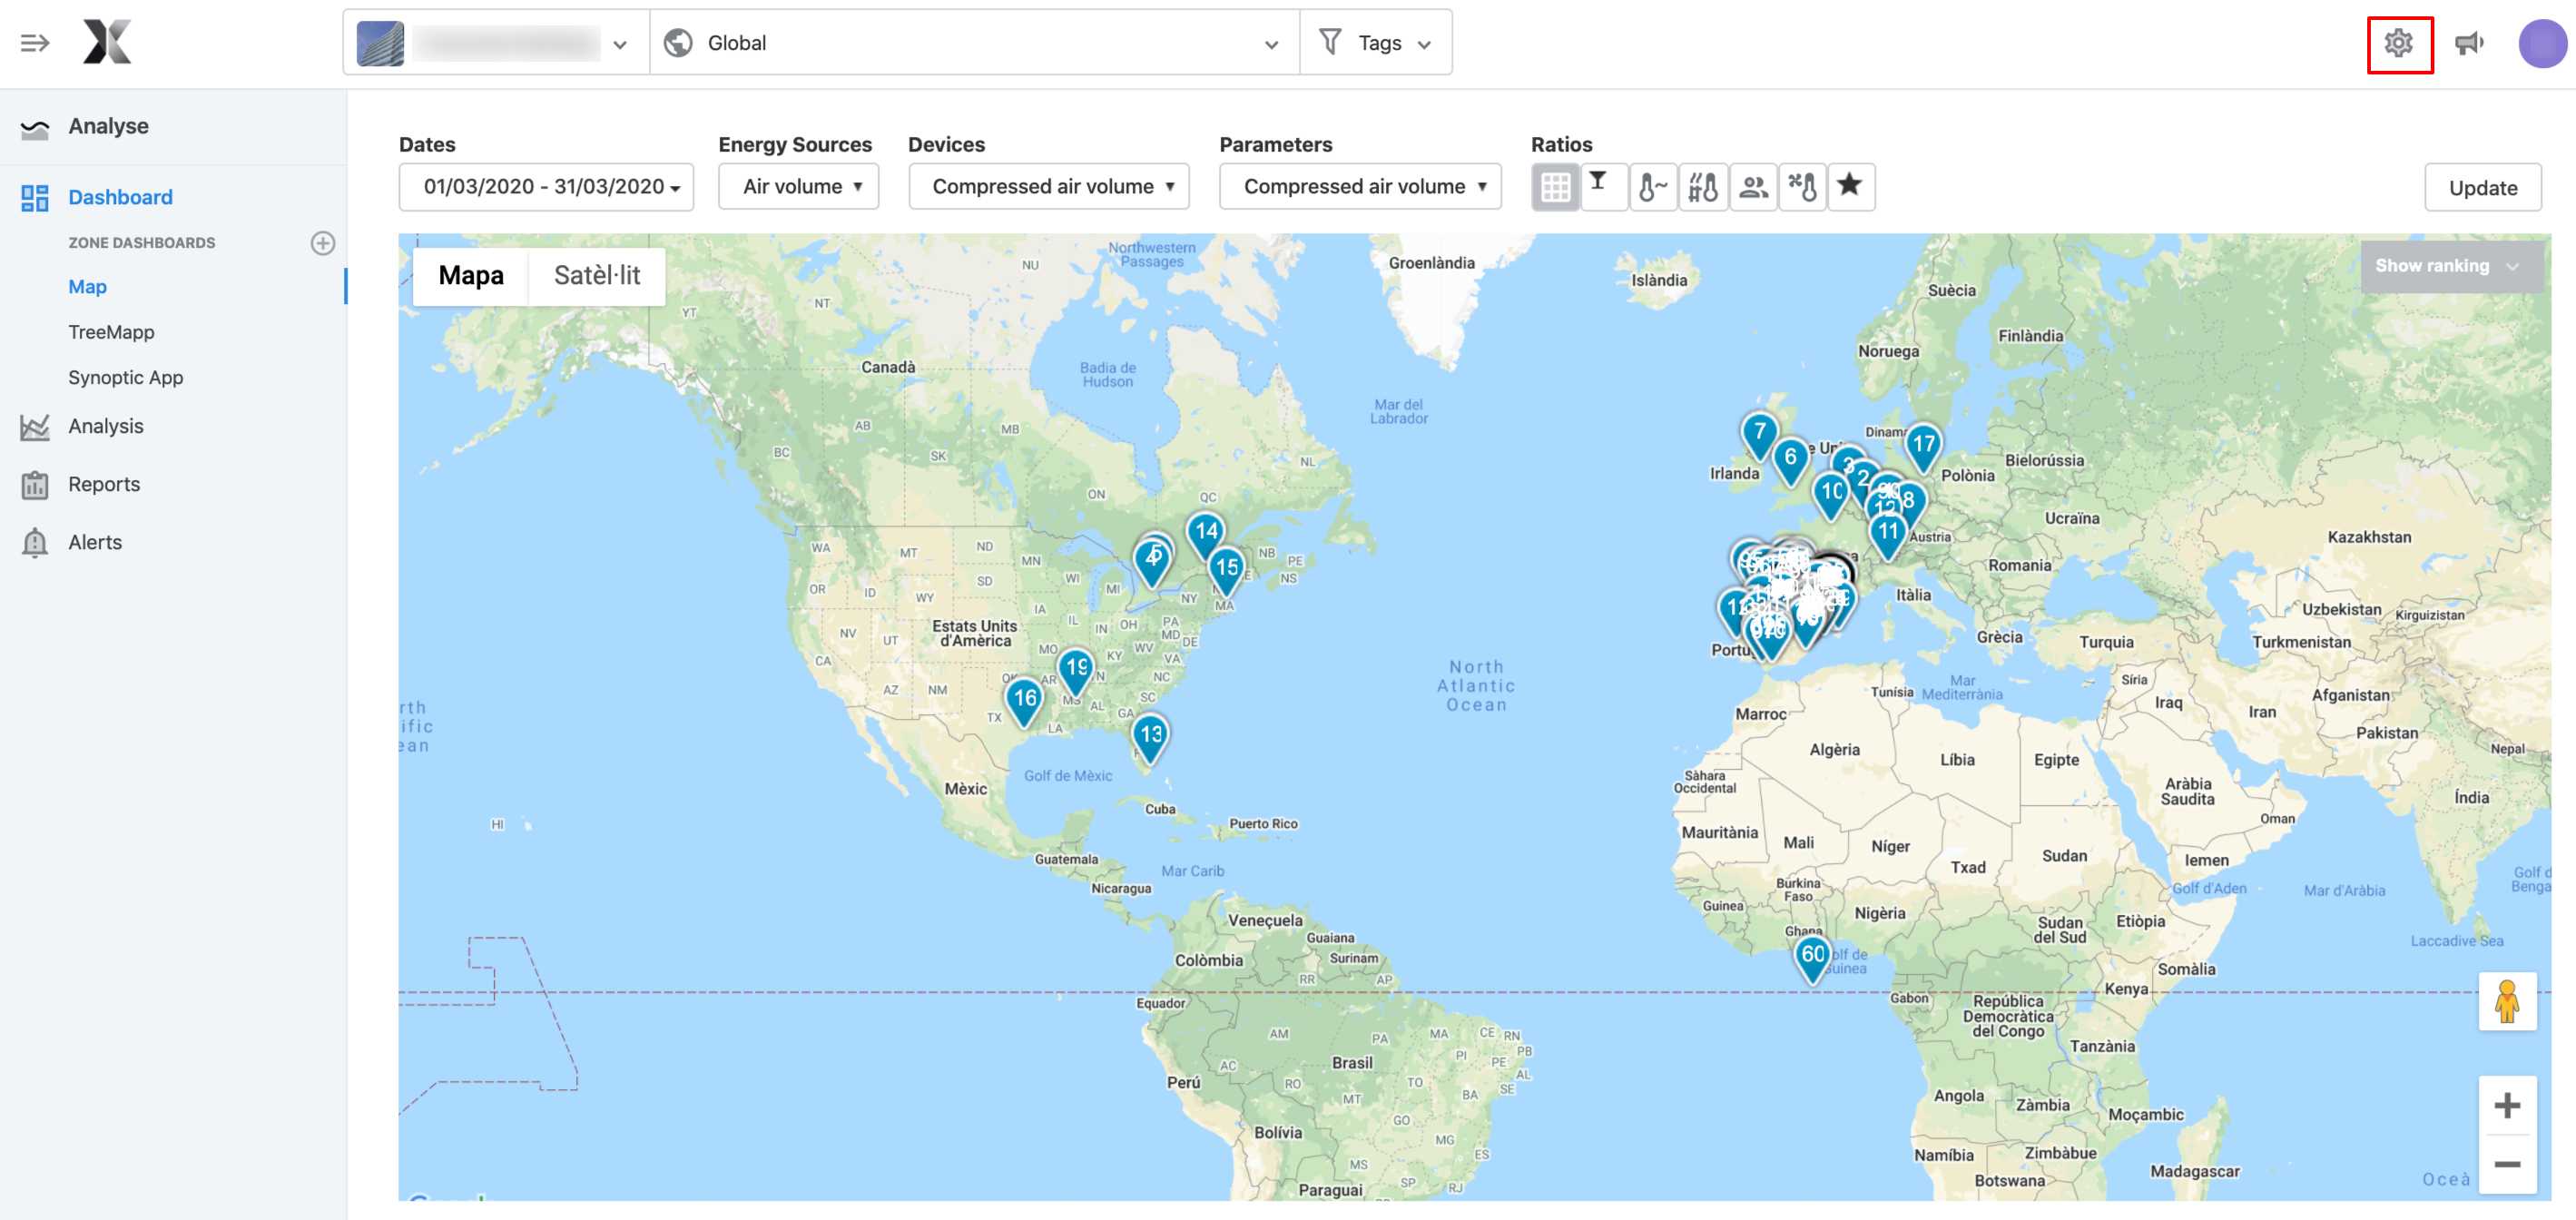The image size is (2576, 1220).
Task: Select the people occupancy ratio icon
Action: point(1752,187)
